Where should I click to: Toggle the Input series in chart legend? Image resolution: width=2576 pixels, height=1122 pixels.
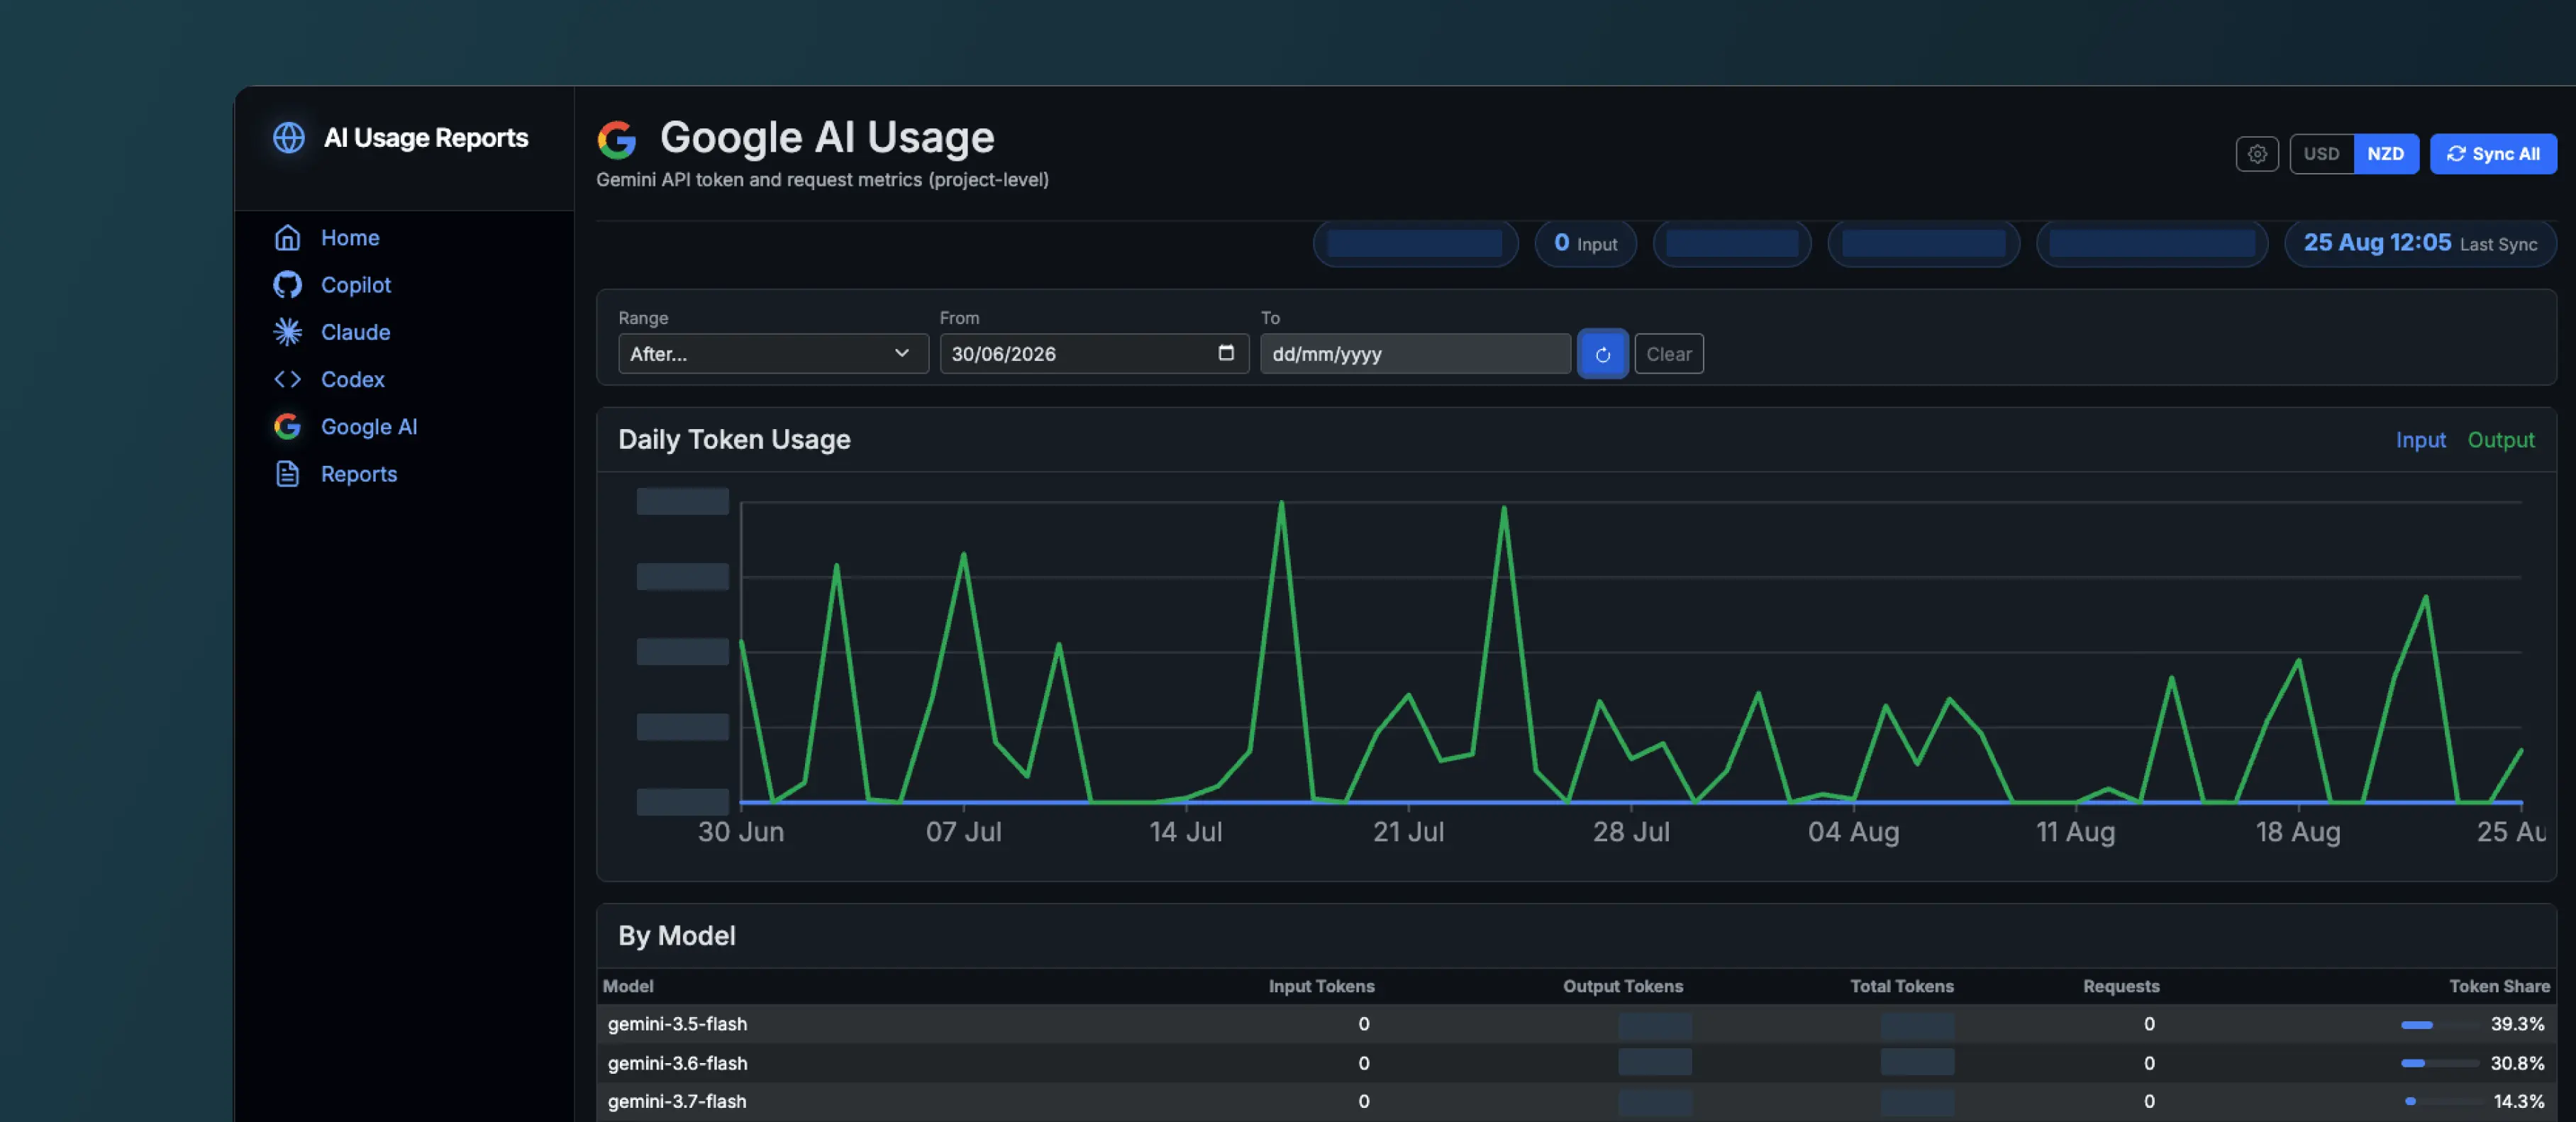click(2420, 440)
